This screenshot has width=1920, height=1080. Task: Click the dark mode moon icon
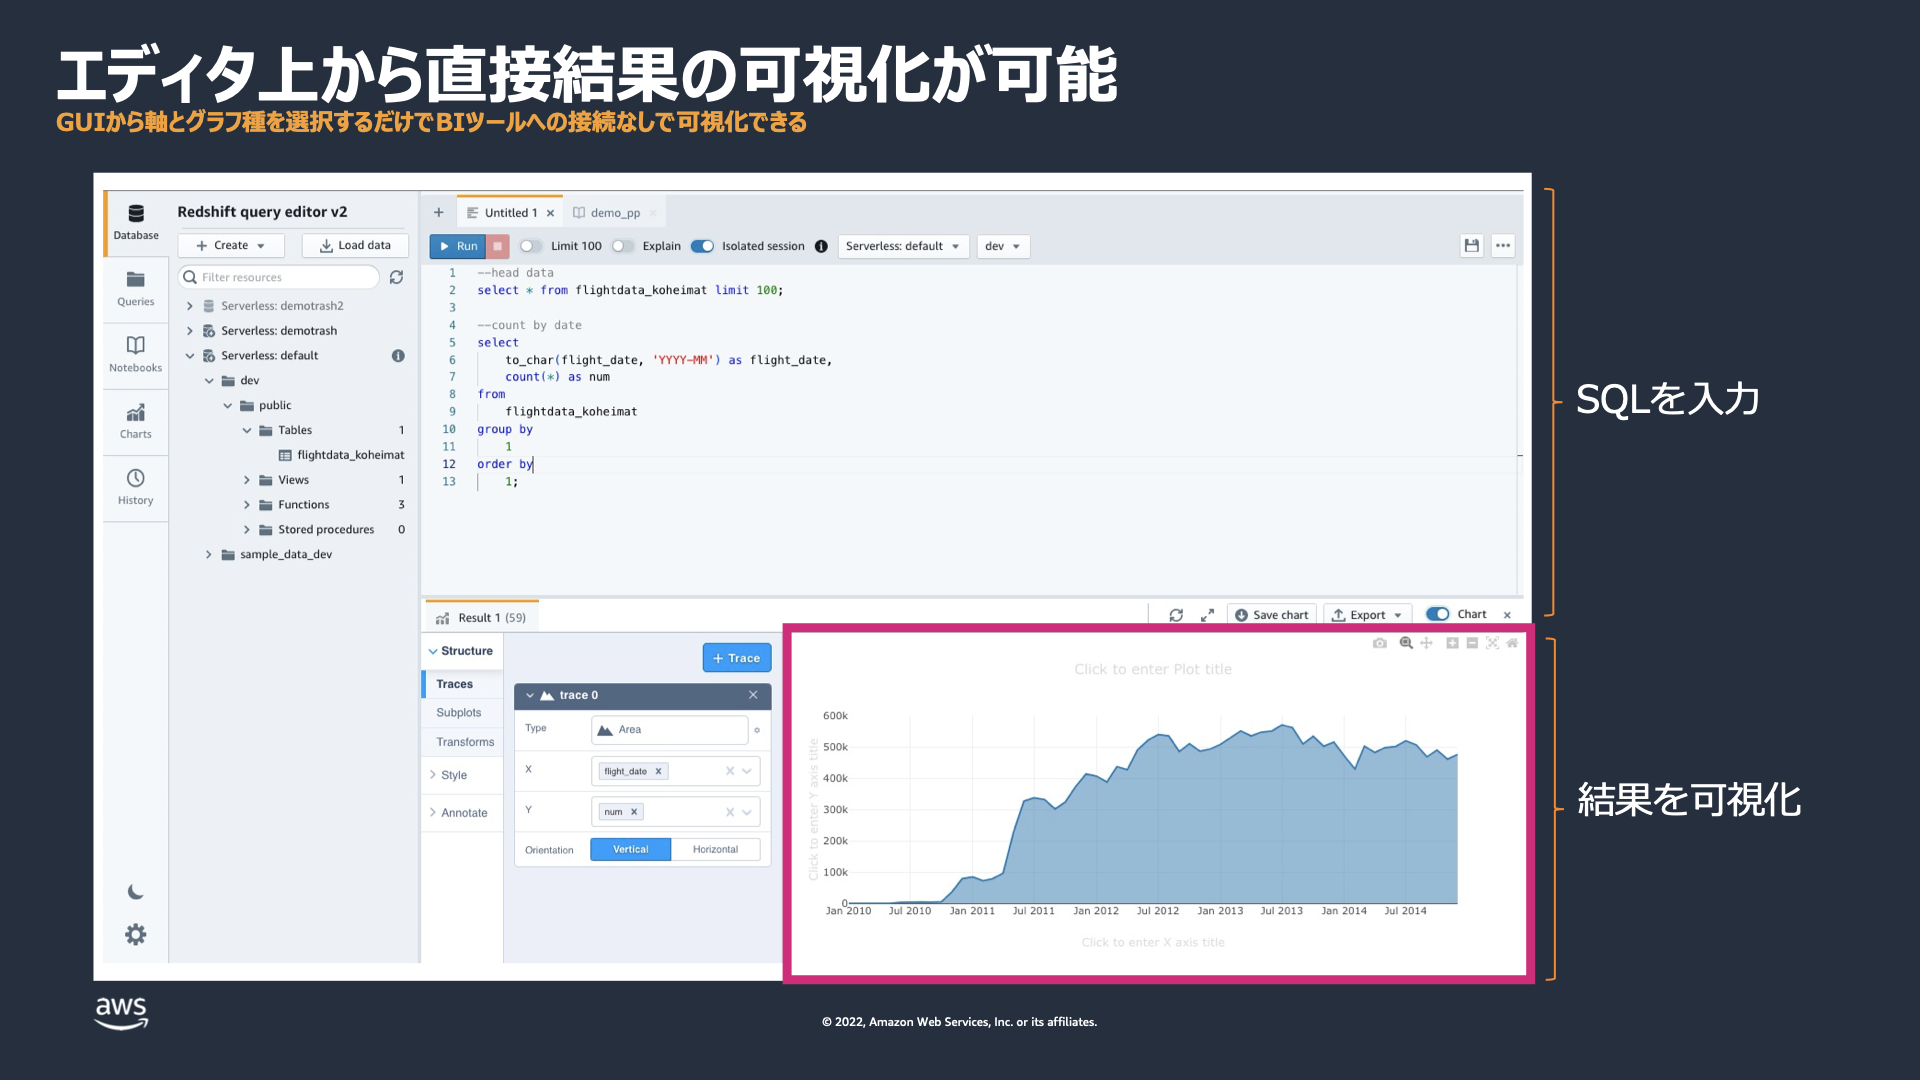click(x=136, y=892)
